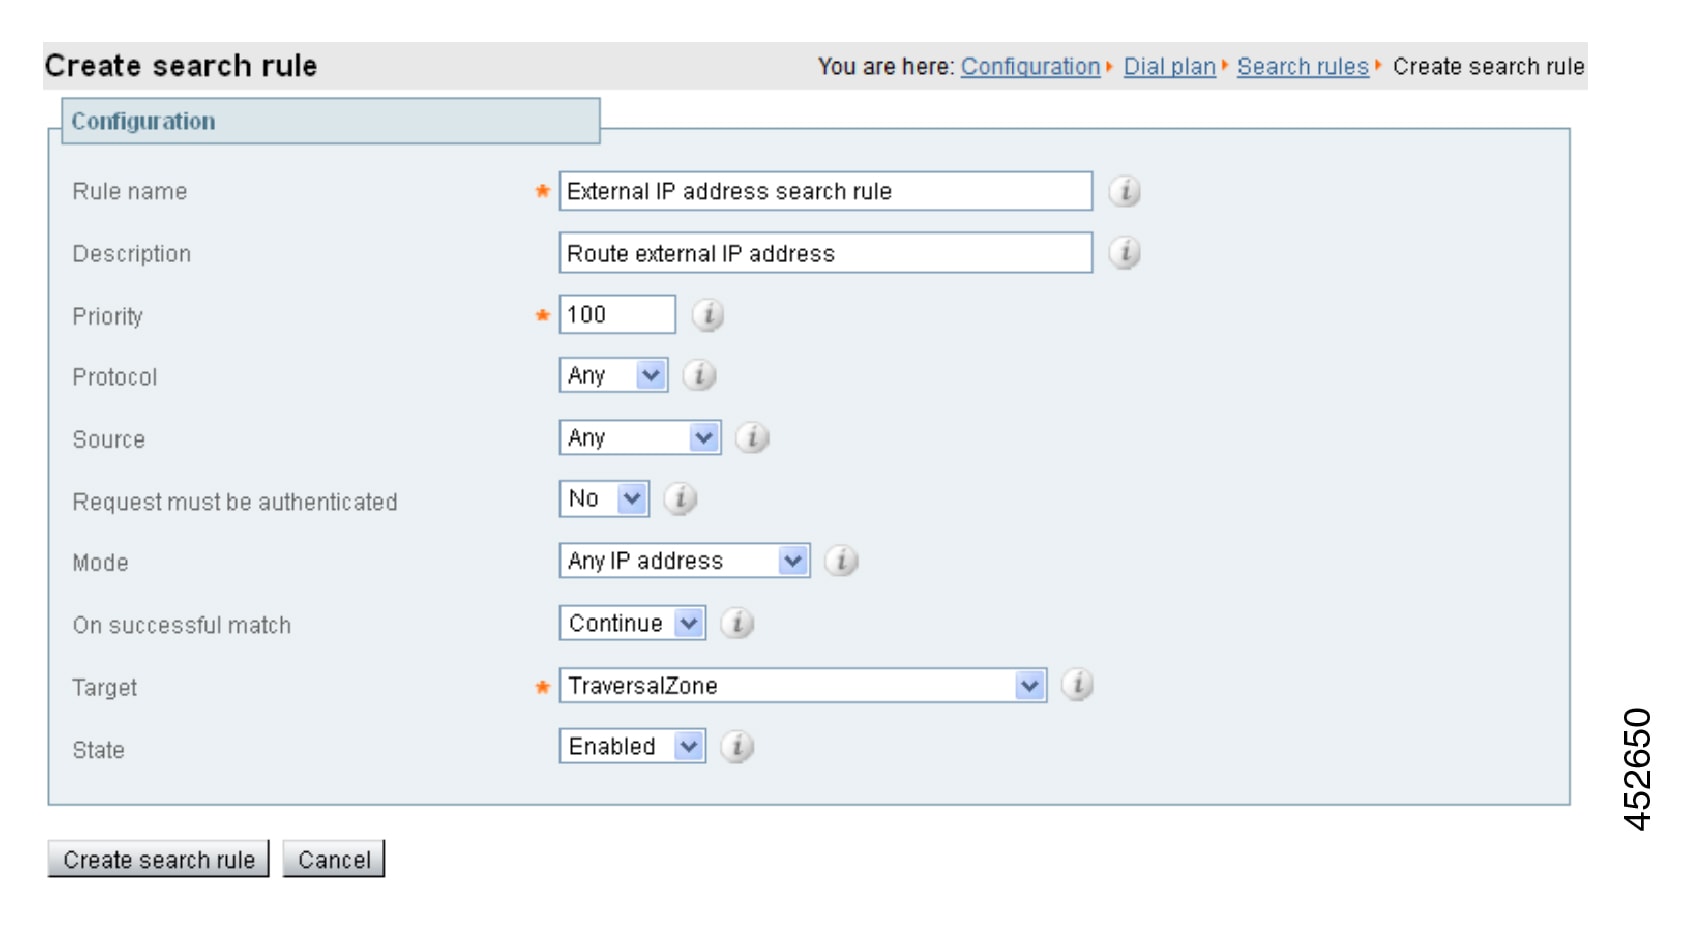The image size is (1692, 926).
Task: Show help info for Protocol dropdown
Action: (x=699, y=376)
